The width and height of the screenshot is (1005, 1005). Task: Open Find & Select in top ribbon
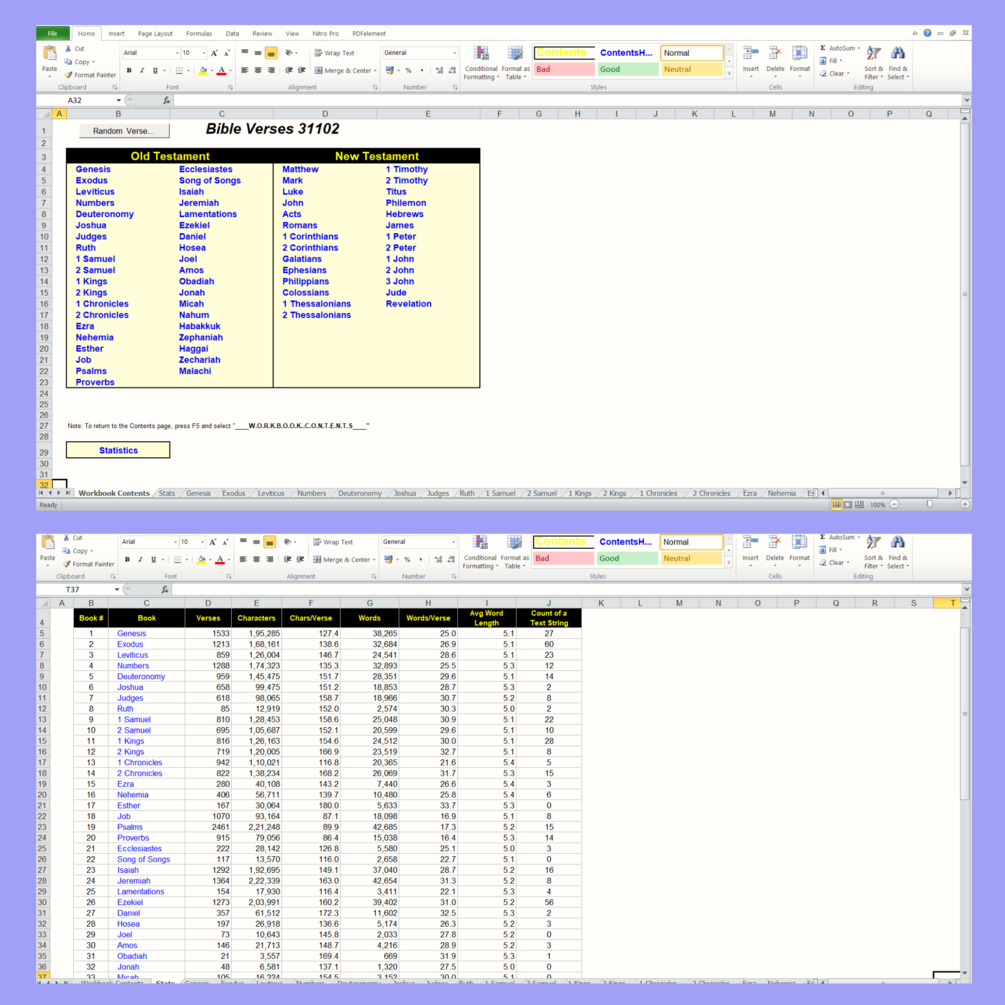tap(897, 62)
